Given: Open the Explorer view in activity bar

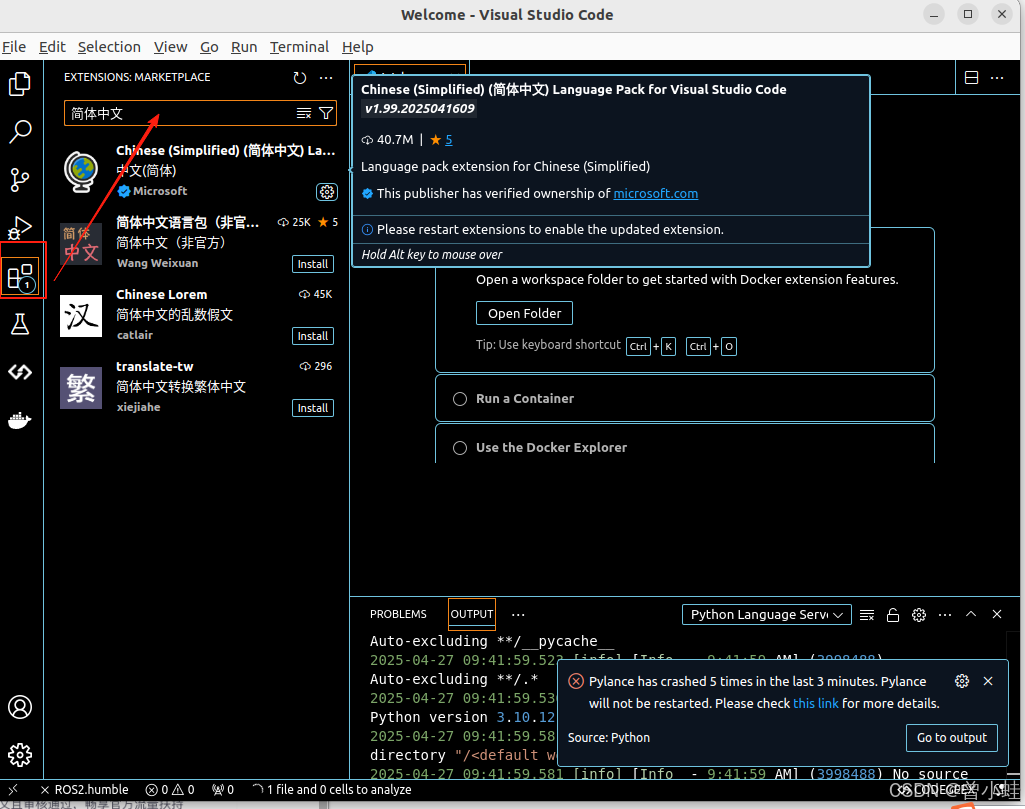Looking at the screenshot, I should (x=20, y=84).
